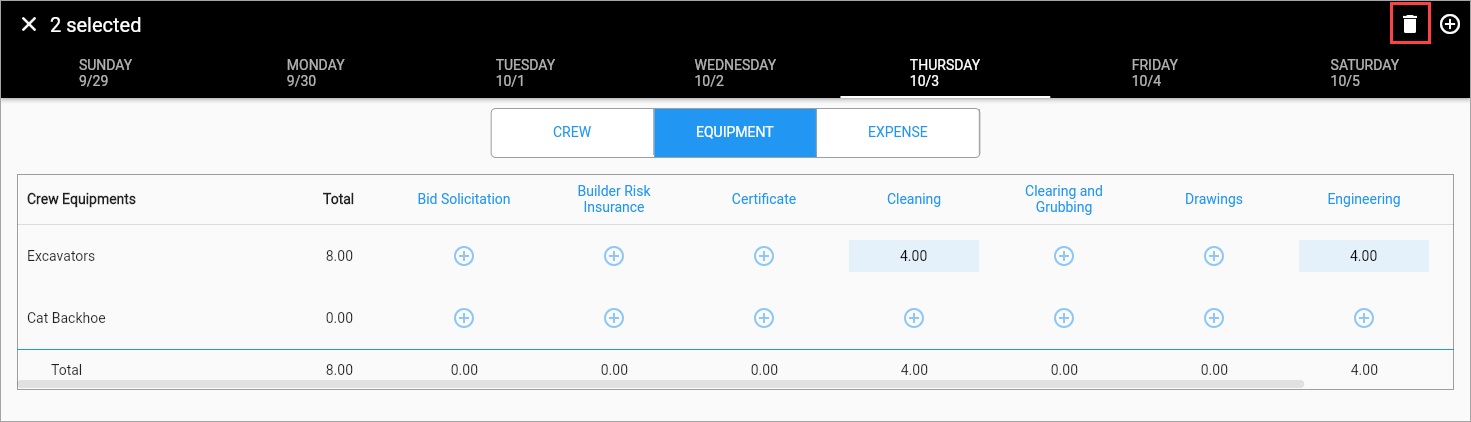Click the add circle icon in header
The height and width of the screenshot is (422, 1471).
tap(1450, 24)
